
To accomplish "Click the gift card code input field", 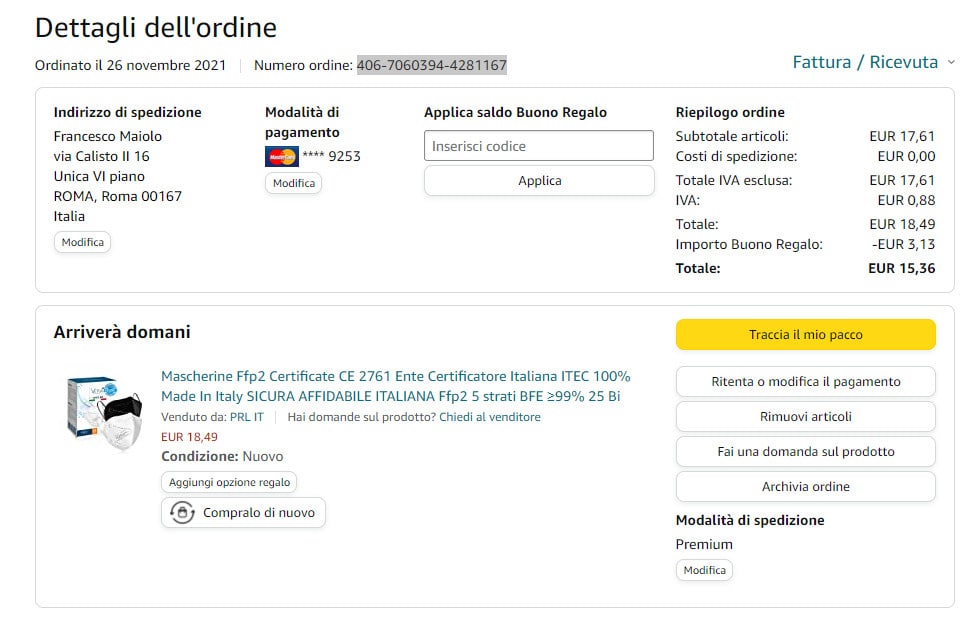I will click(x=538, y=146).
